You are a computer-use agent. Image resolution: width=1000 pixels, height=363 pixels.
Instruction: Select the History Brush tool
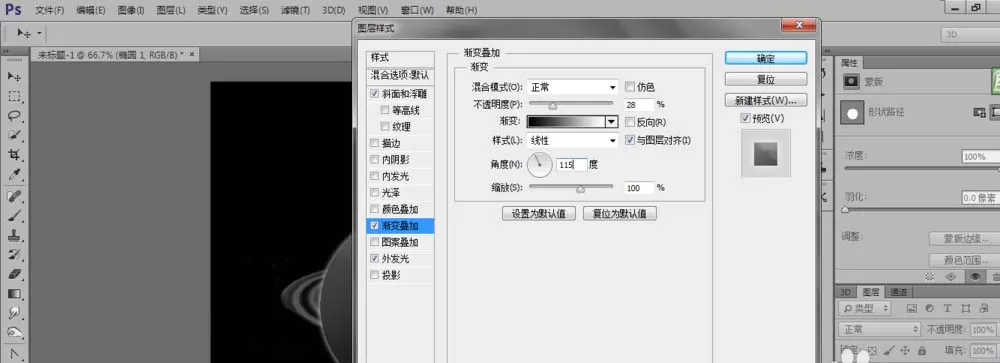(x=14, y=255)
